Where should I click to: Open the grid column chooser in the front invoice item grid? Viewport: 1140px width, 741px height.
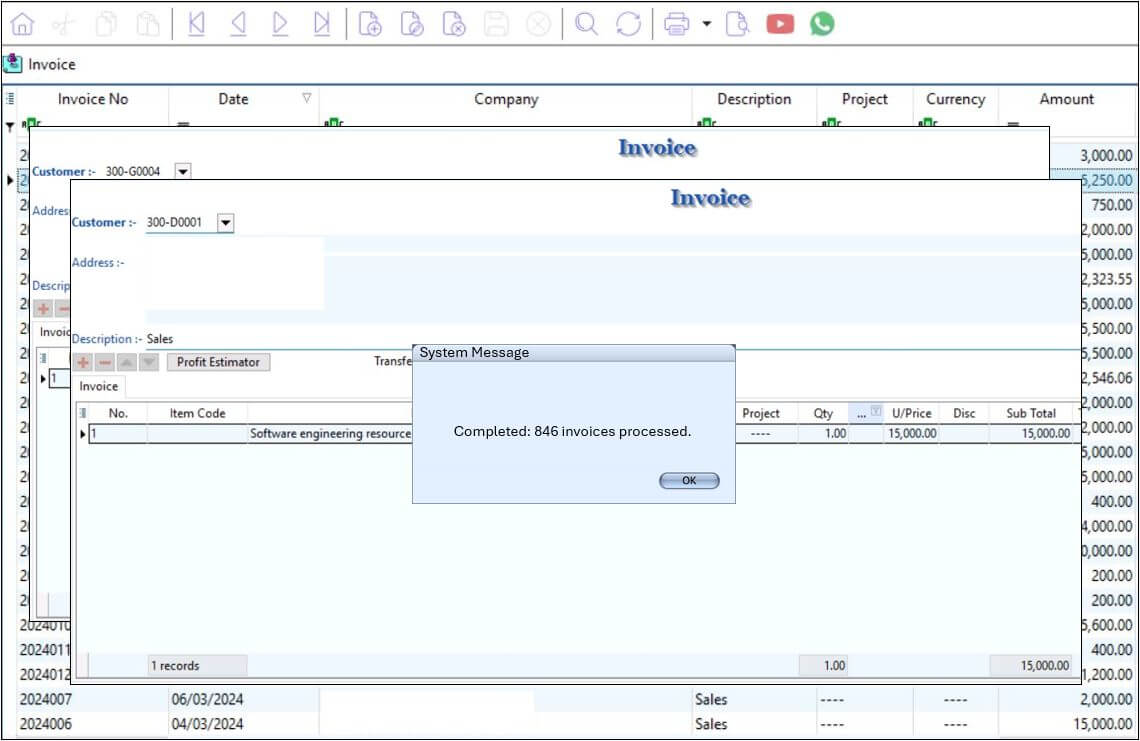[83, 413]
